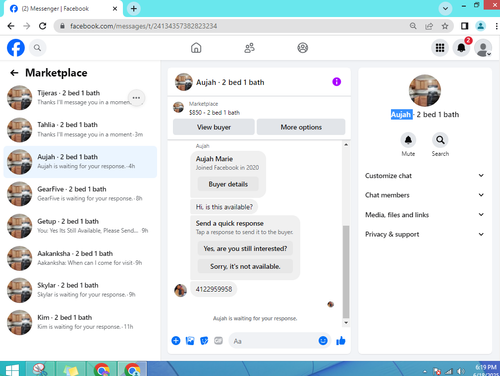
Task: Open a new browser tab
Action: tap(134, 8)
